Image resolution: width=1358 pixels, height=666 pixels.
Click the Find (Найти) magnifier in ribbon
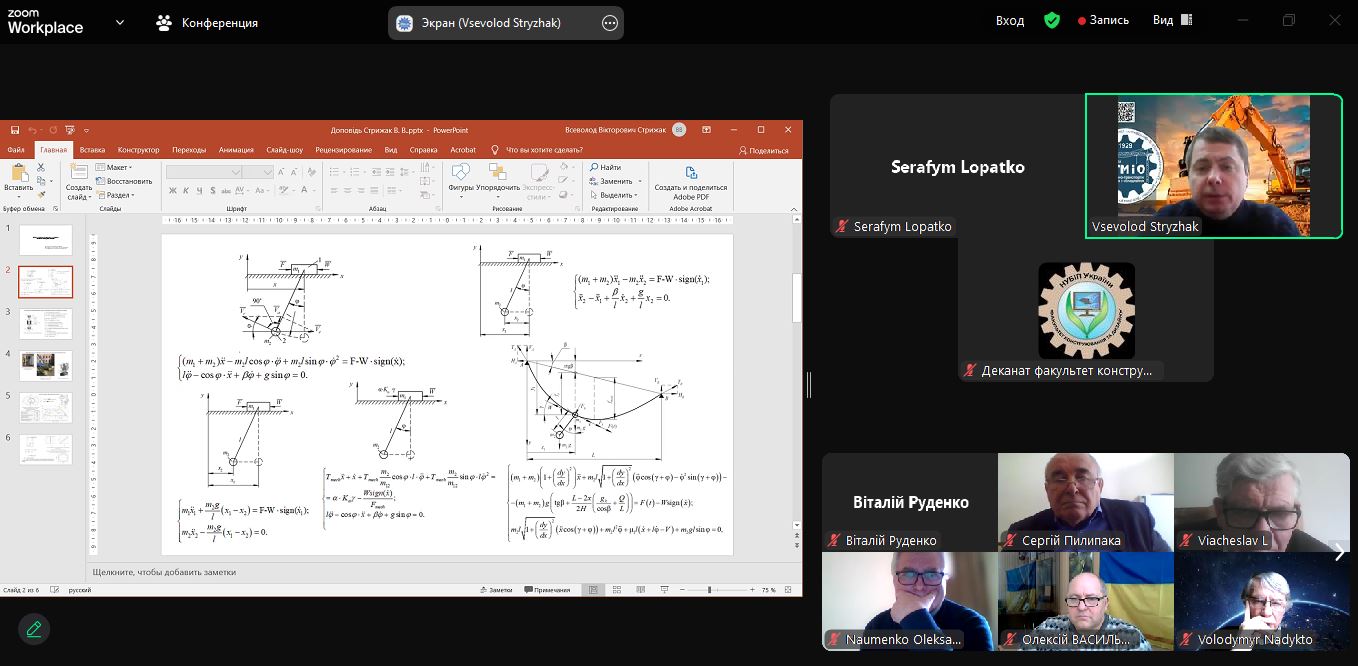(594, 167)
